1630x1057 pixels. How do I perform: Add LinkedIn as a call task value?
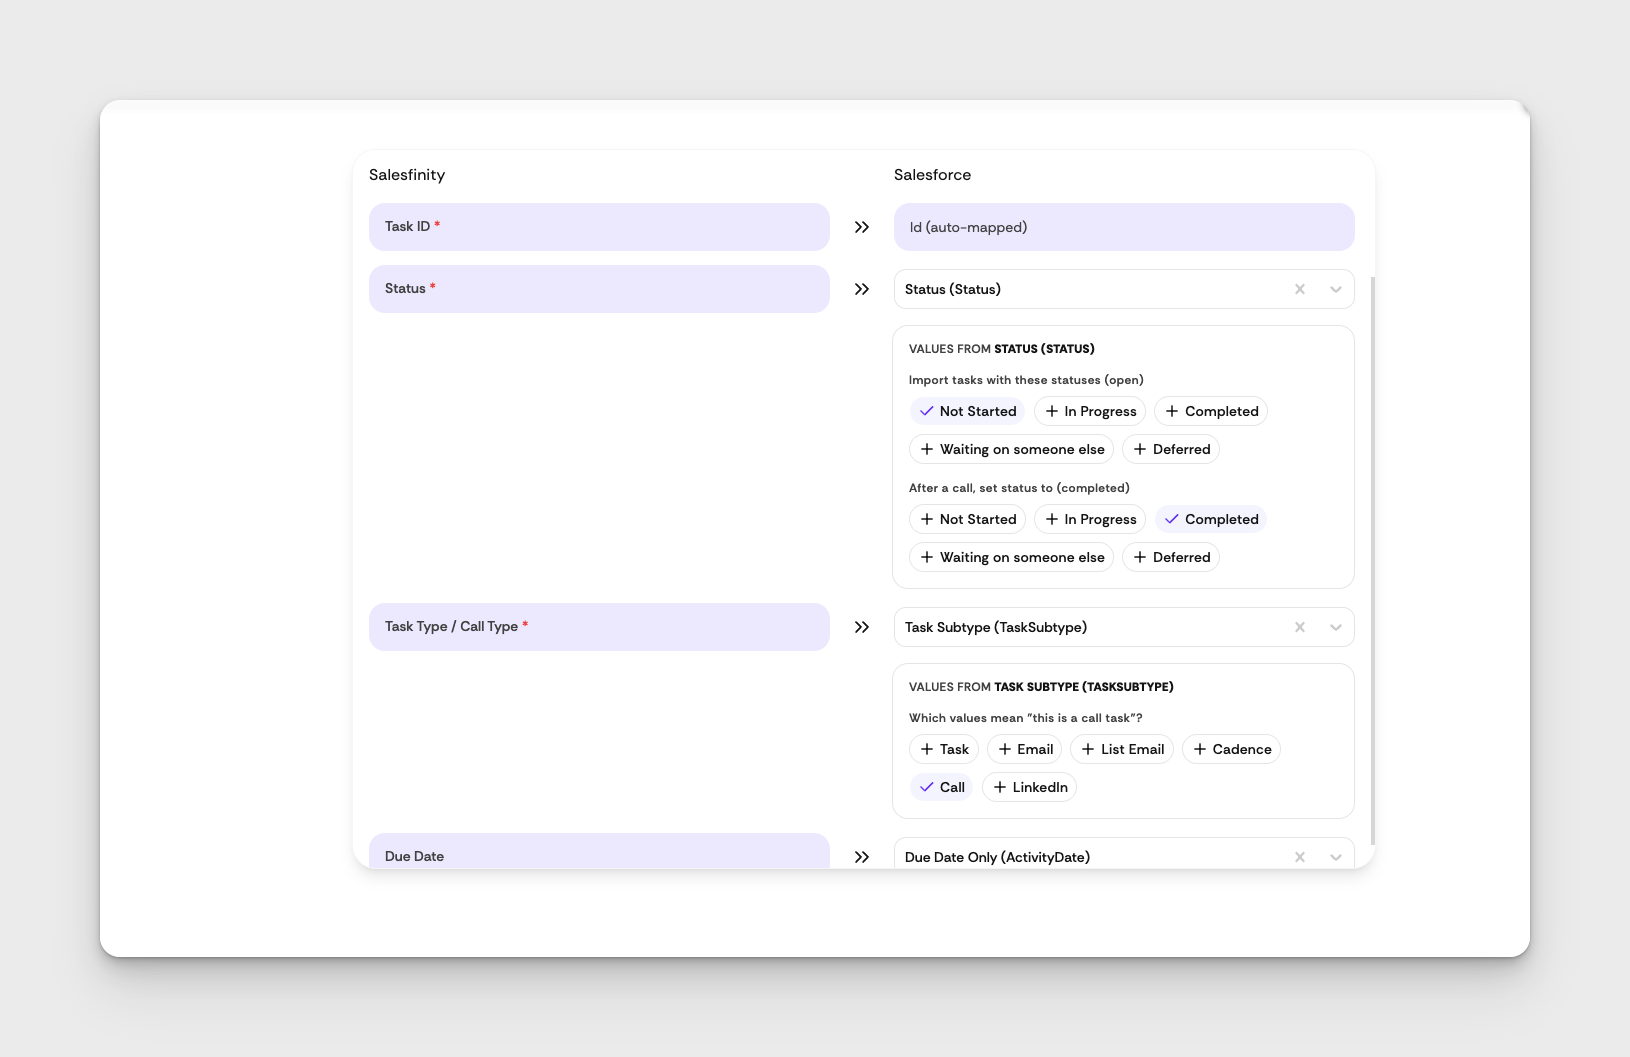1029,787
